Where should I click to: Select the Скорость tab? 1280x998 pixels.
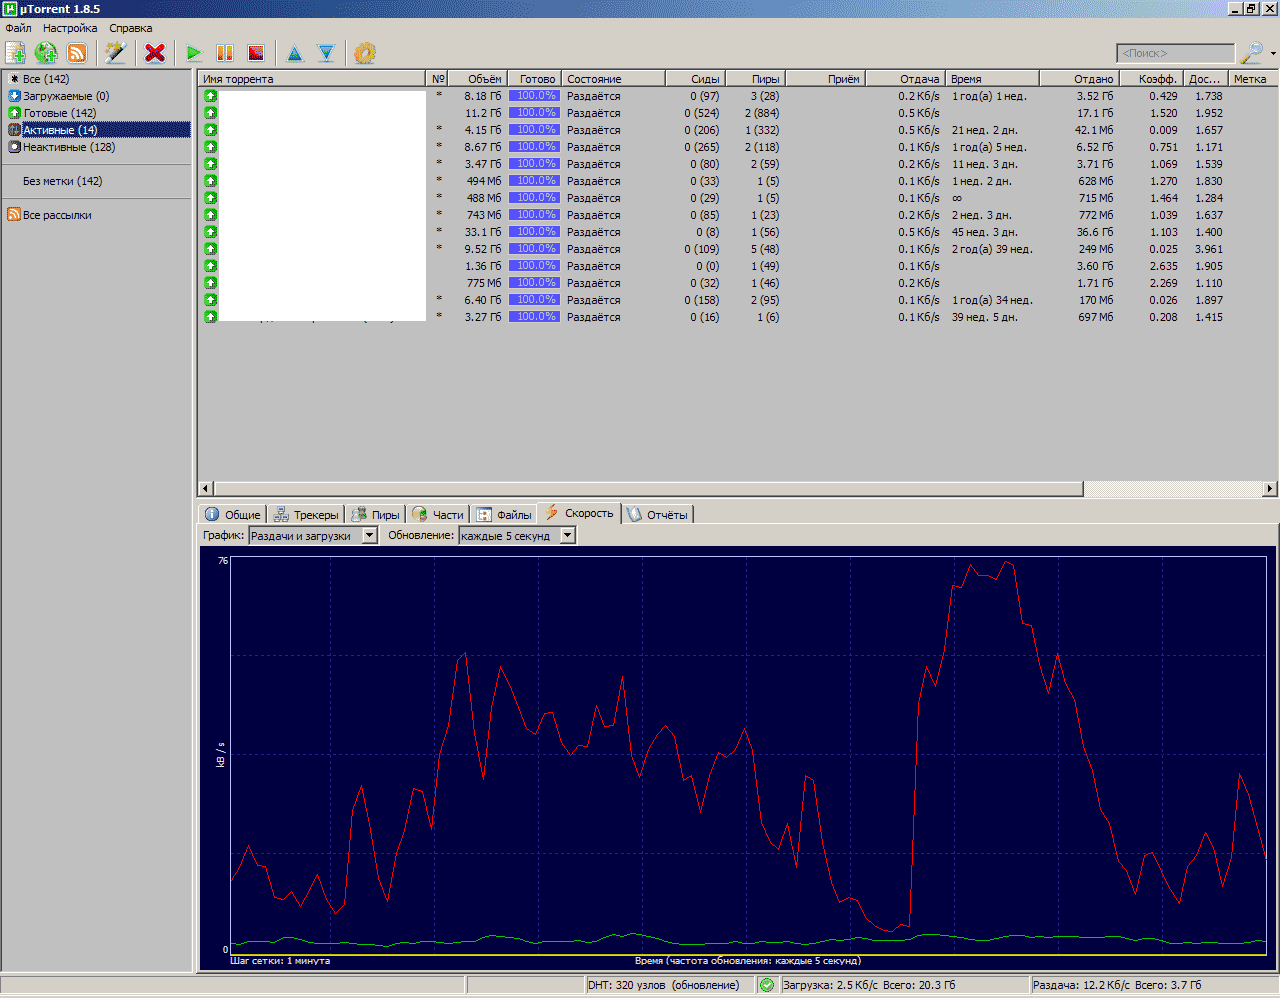579,513
